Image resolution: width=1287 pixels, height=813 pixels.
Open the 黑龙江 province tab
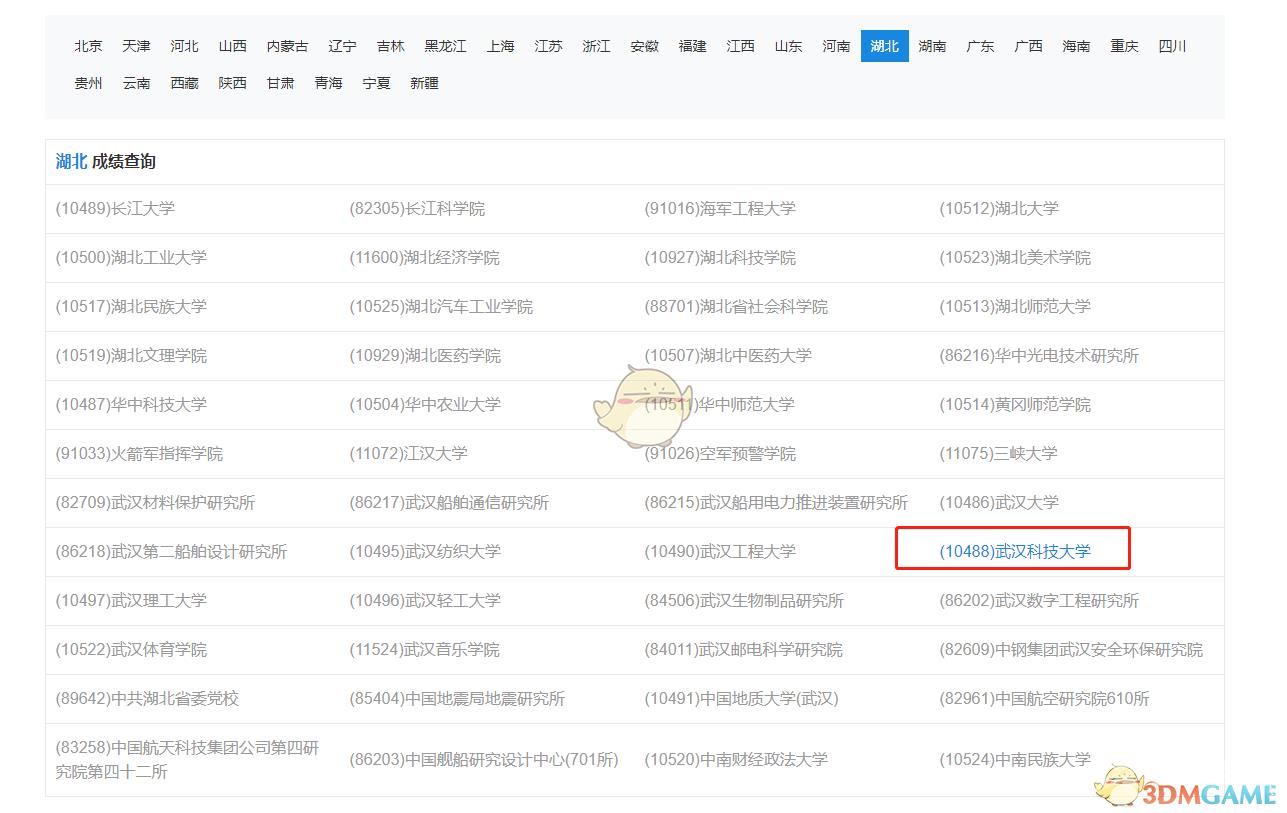pos(446,46)
